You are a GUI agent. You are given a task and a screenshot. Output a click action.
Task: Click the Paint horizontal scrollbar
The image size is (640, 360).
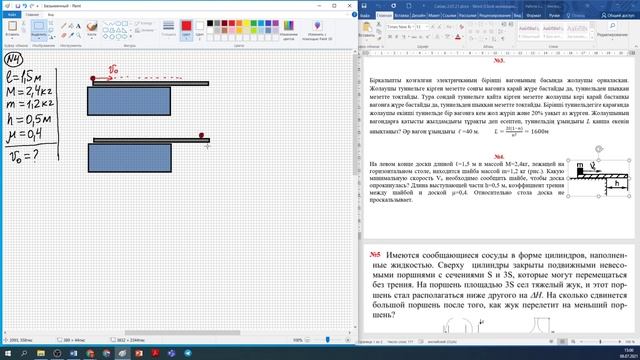point(182,333)
